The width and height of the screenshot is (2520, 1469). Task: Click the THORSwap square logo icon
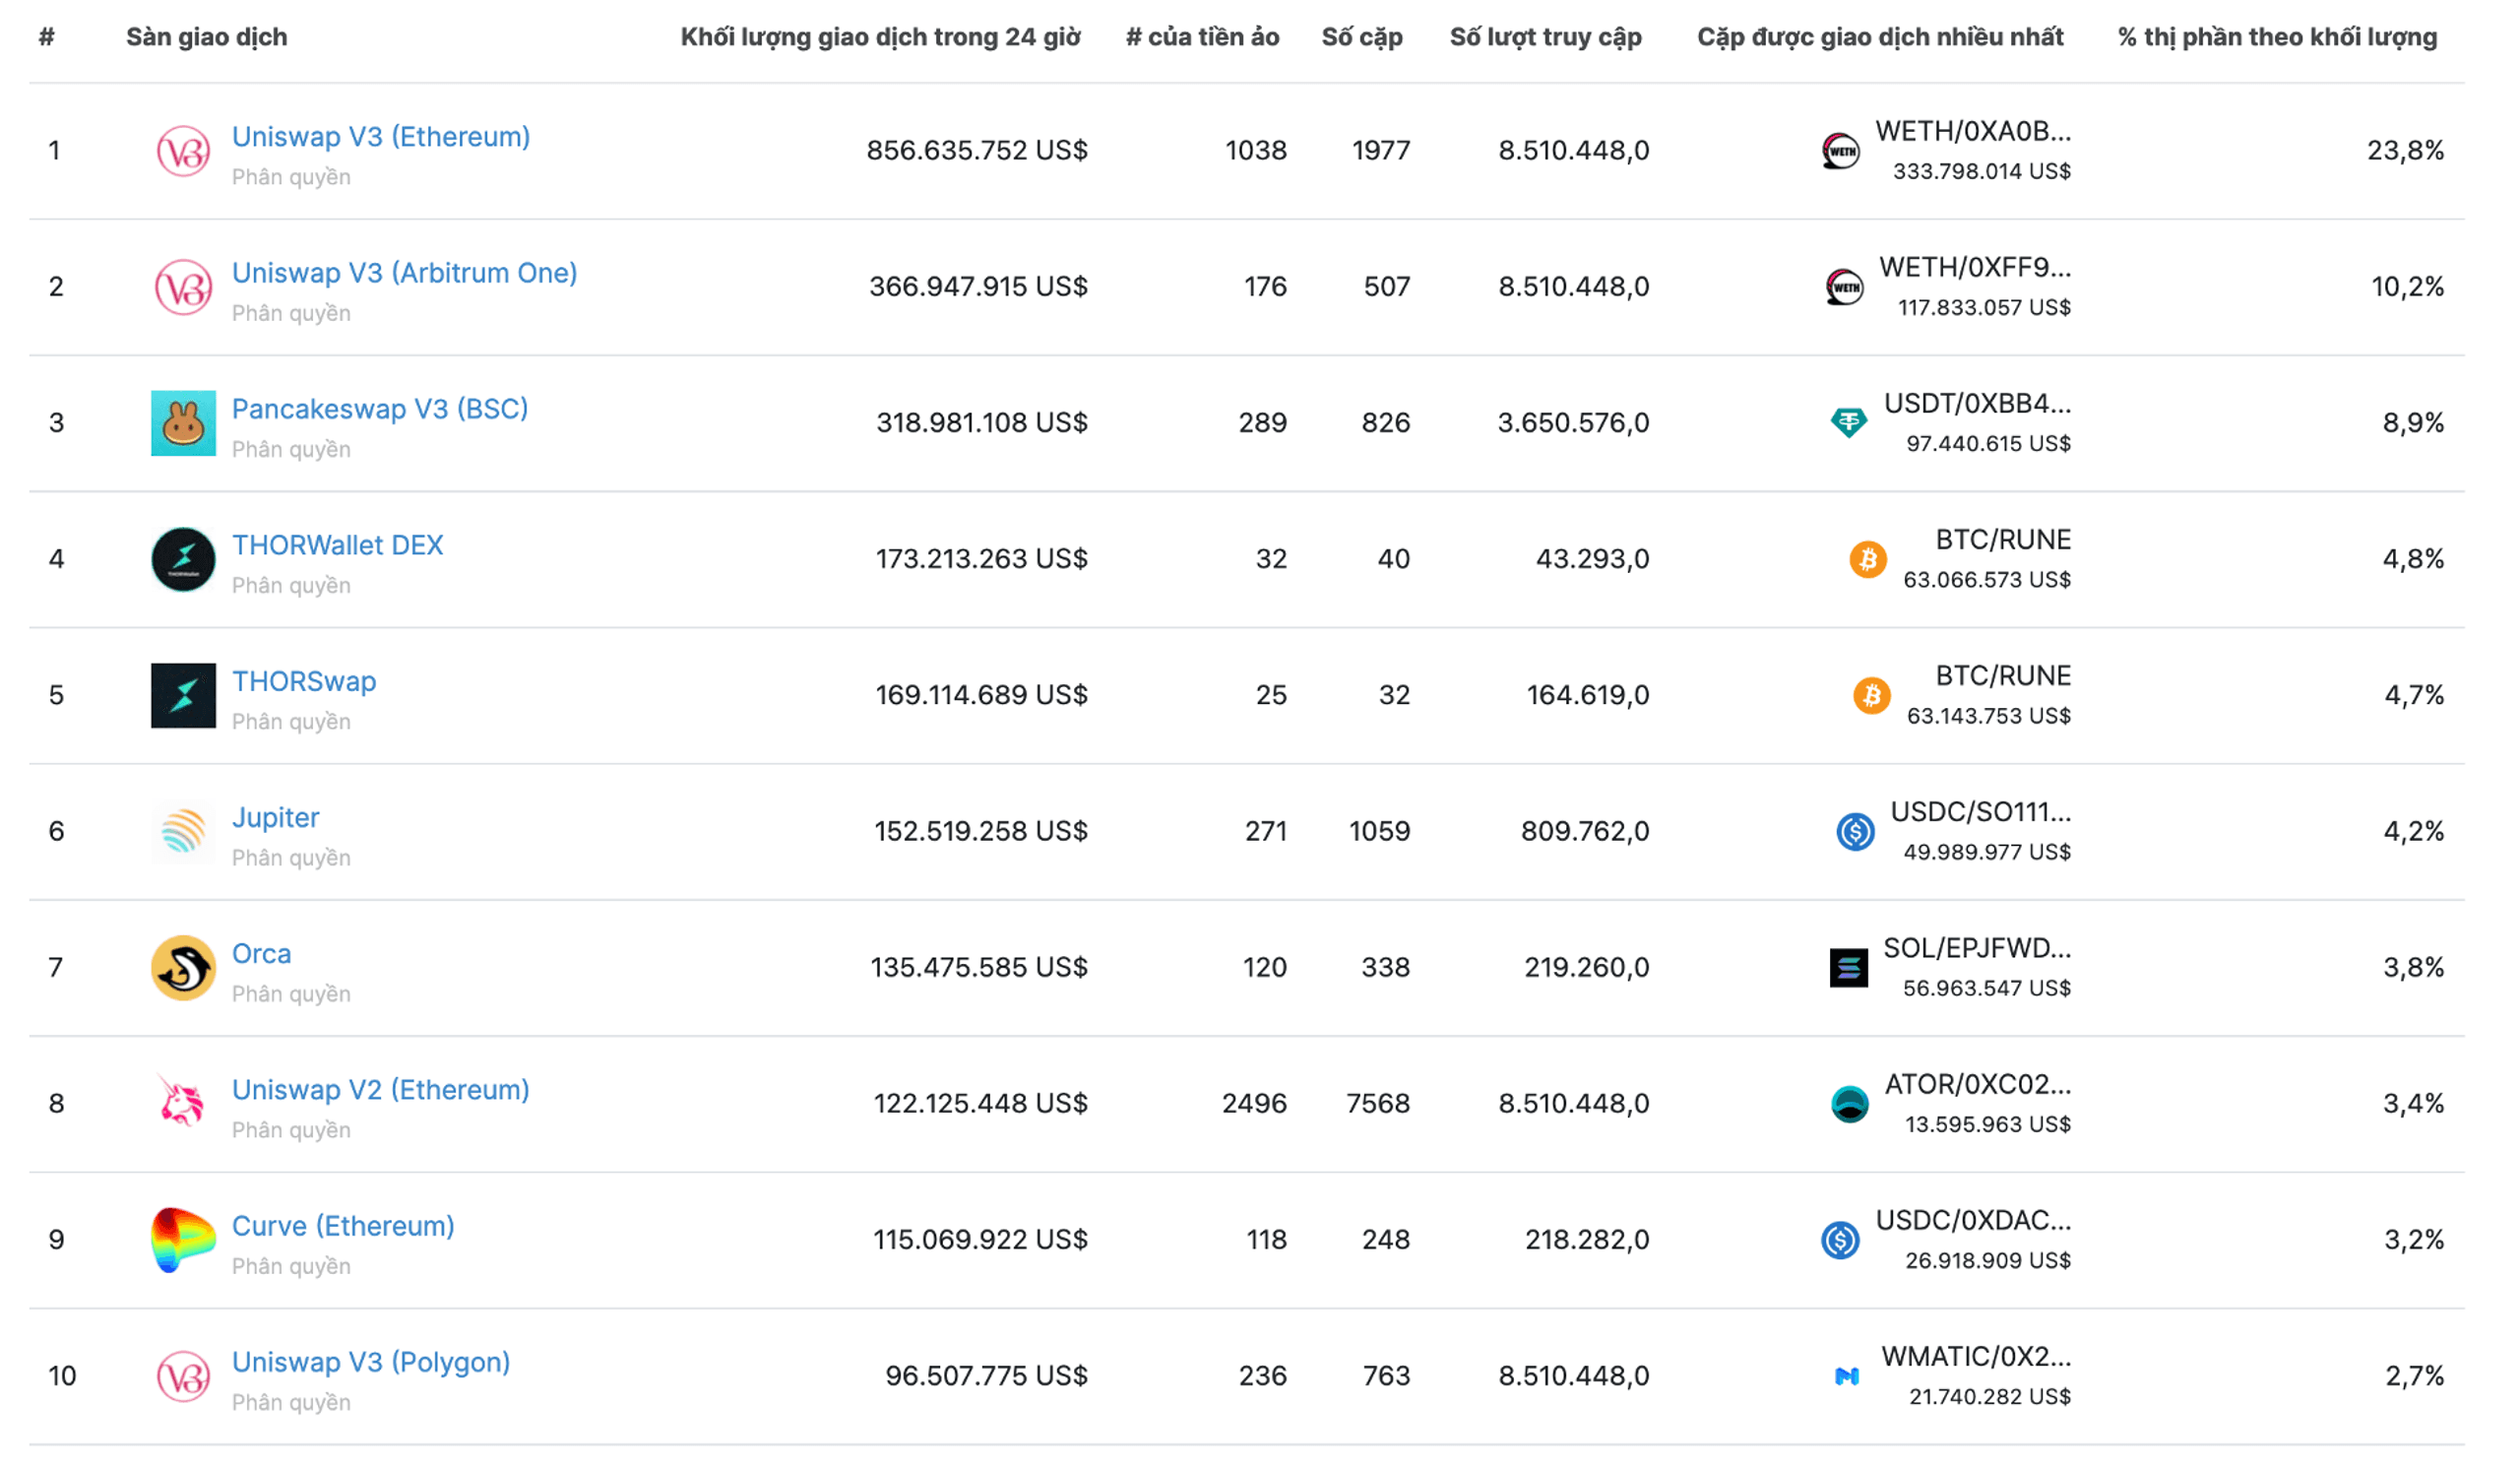[x=184, y=697]
